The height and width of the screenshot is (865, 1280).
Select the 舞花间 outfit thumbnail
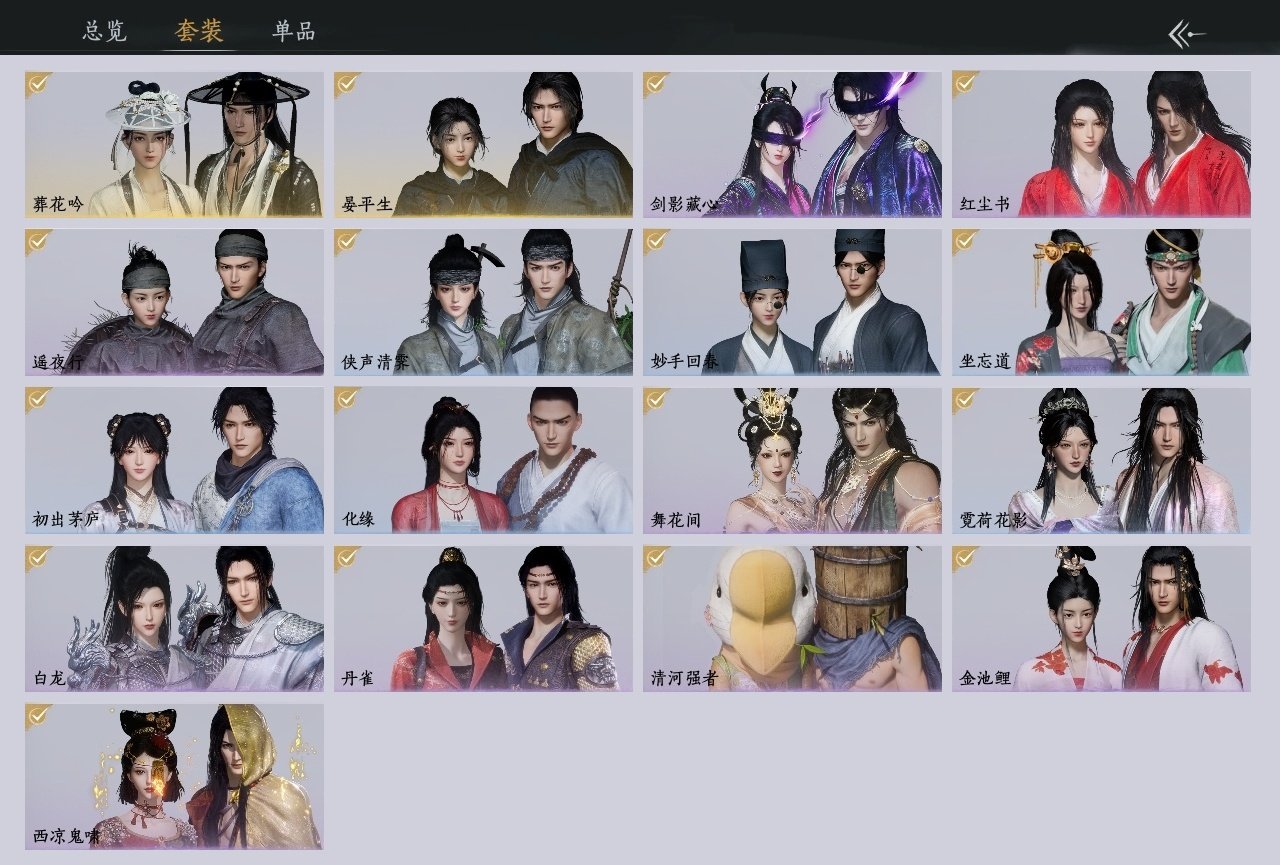792,461
